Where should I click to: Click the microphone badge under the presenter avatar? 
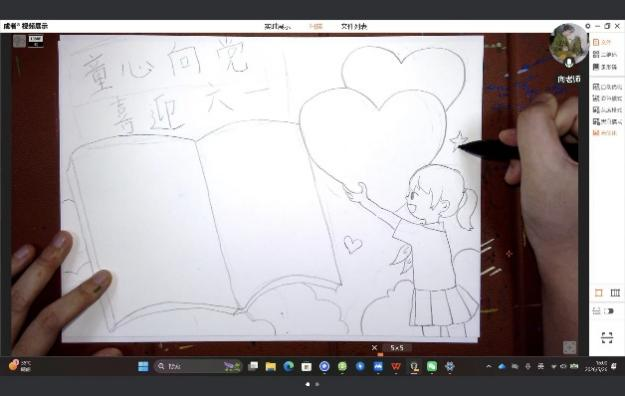[x=569, y=62]
